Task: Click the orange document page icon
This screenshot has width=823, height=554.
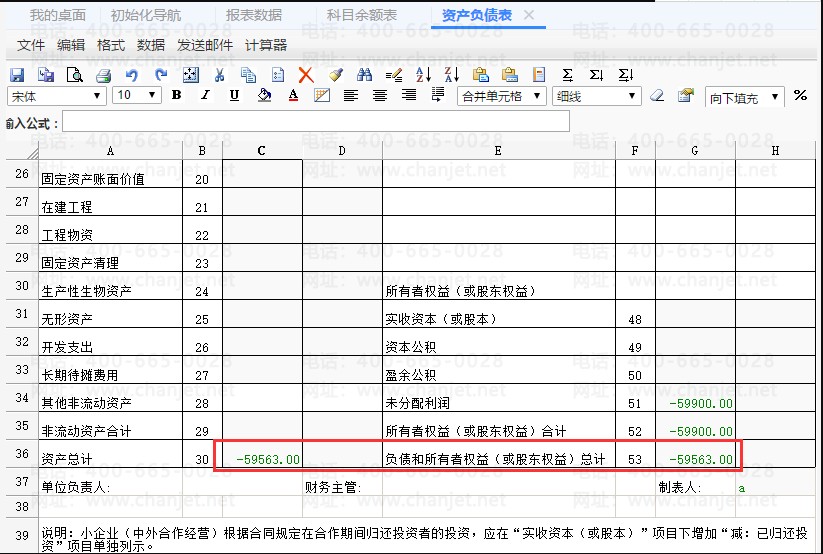Action: pyautogui.click(x=539, y=75)
